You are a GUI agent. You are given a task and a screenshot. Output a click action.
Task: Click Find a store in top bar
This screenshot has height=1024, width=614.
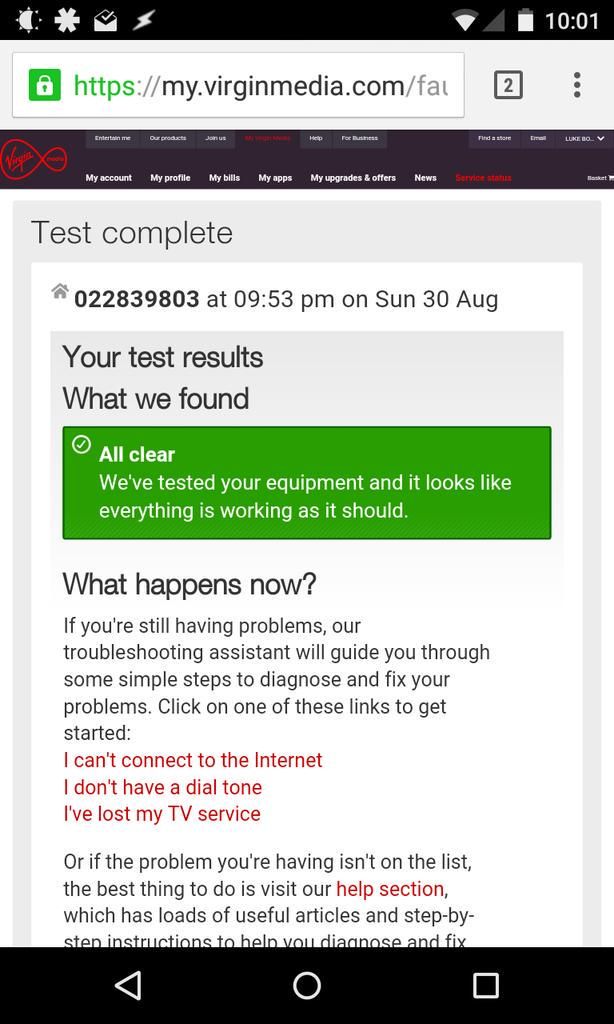494,138
